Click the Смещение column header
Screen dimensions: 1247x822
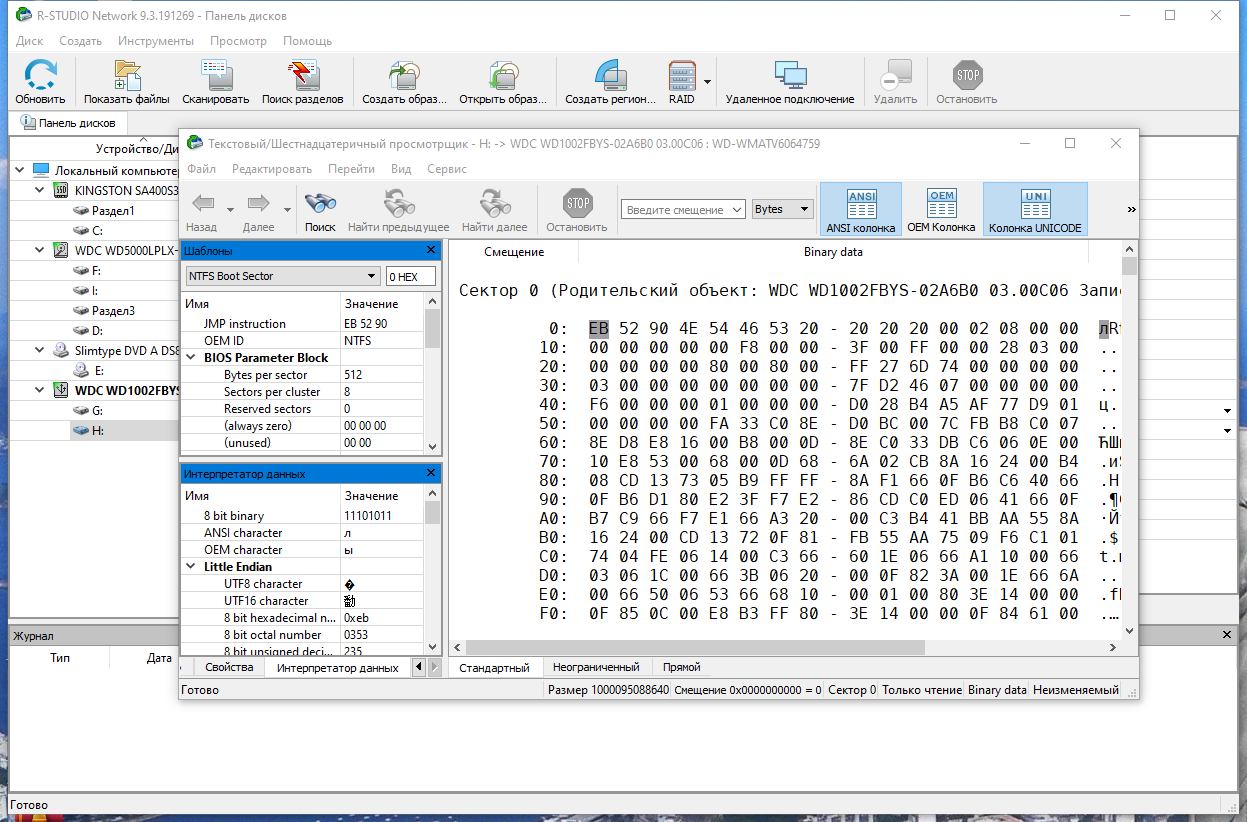coord(514,252)
